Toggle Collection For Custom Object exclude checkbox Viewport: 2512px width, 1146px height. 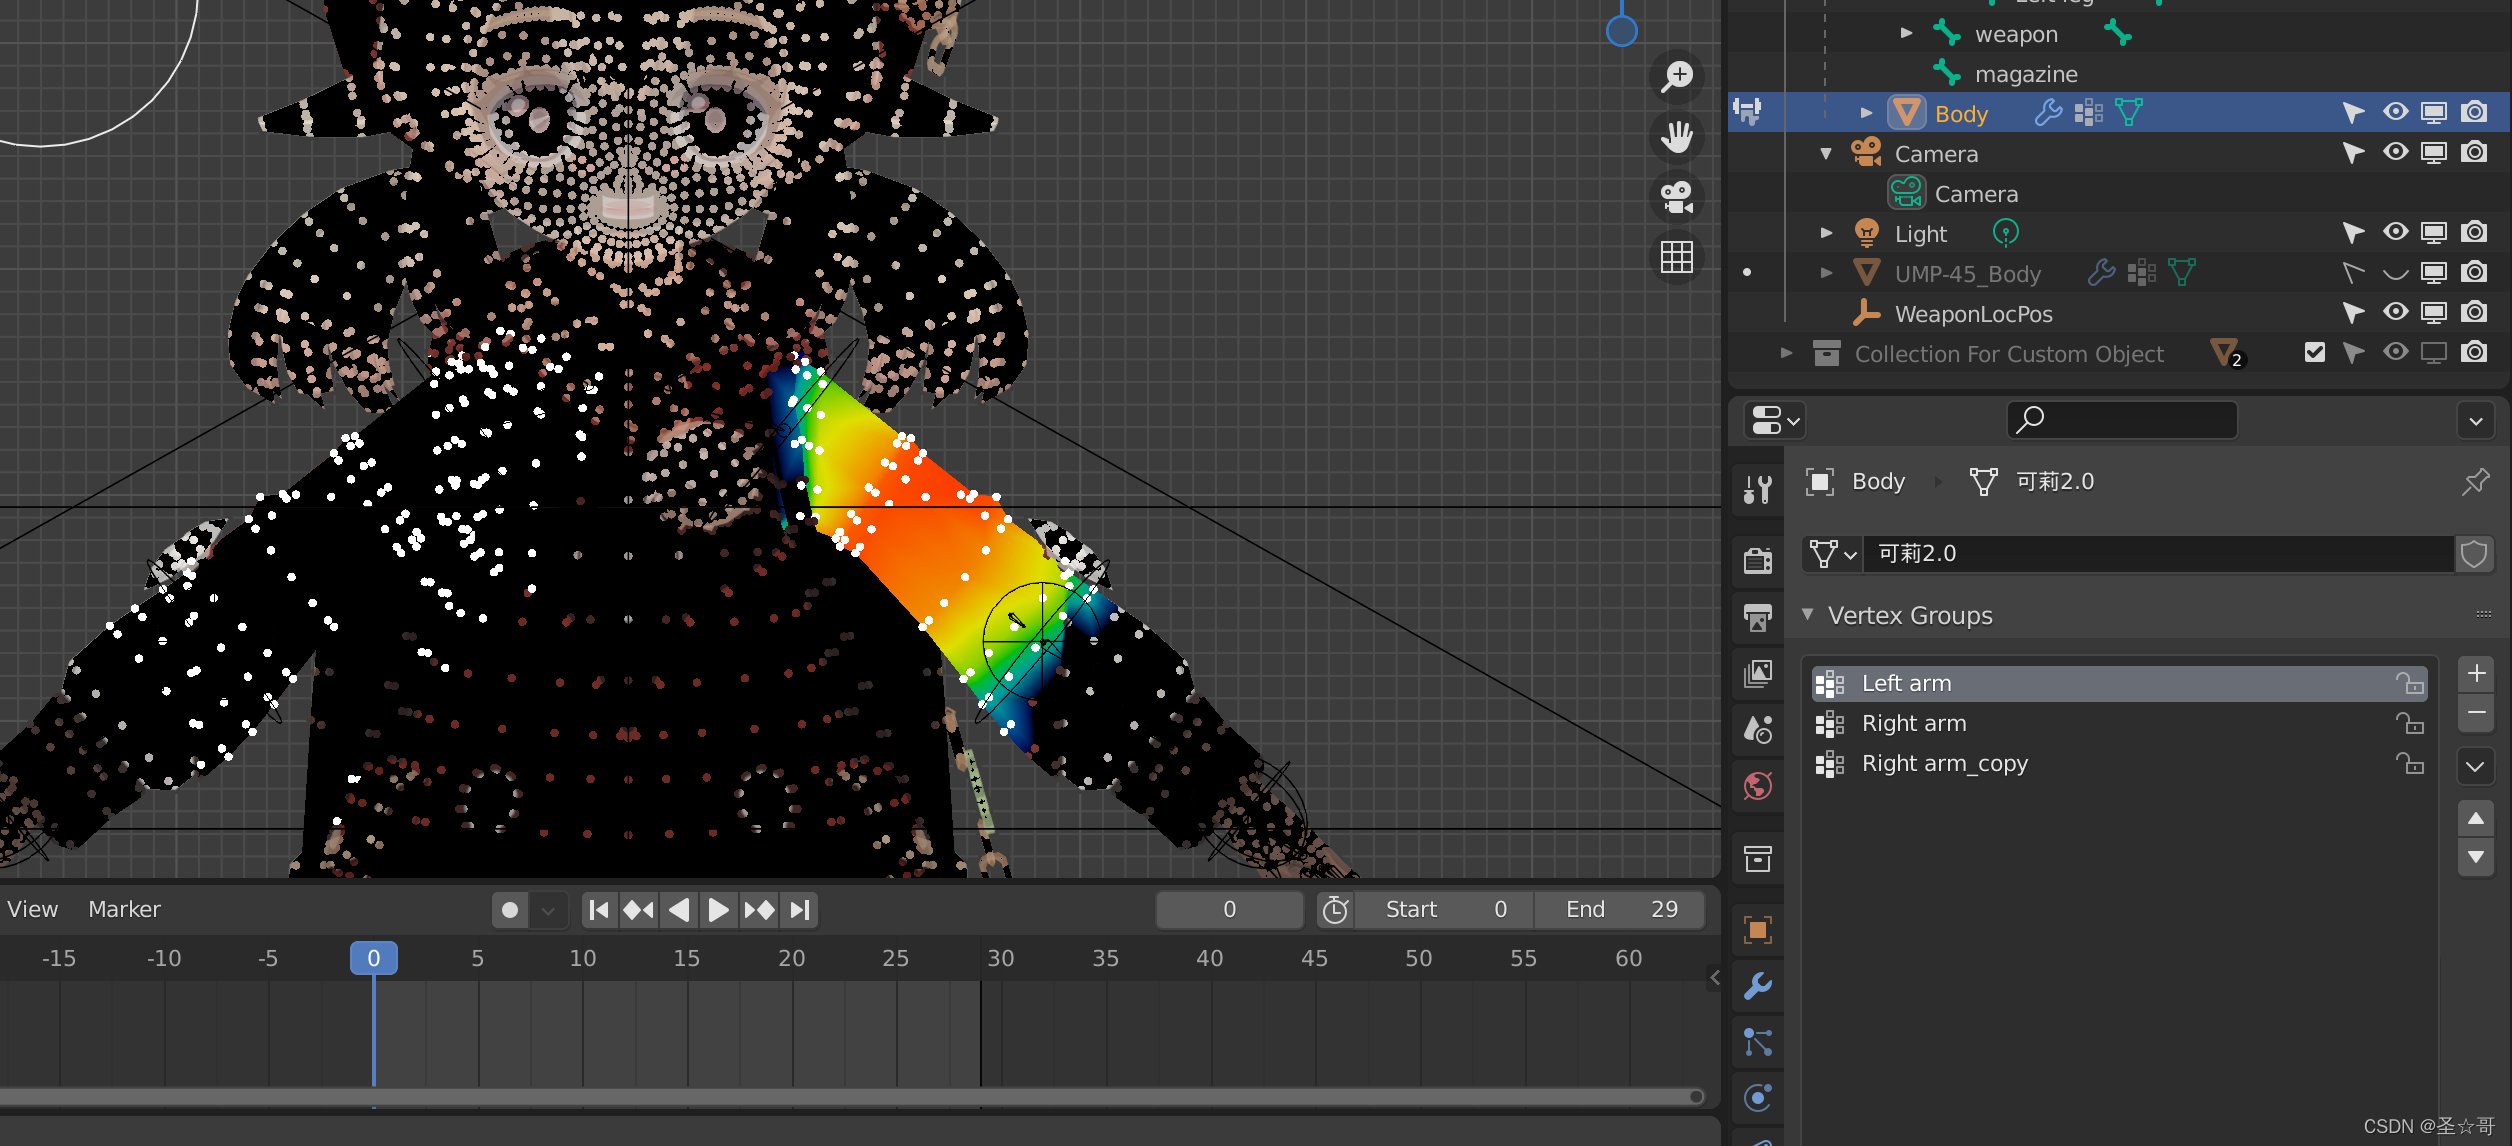[x=2314, y=353]
